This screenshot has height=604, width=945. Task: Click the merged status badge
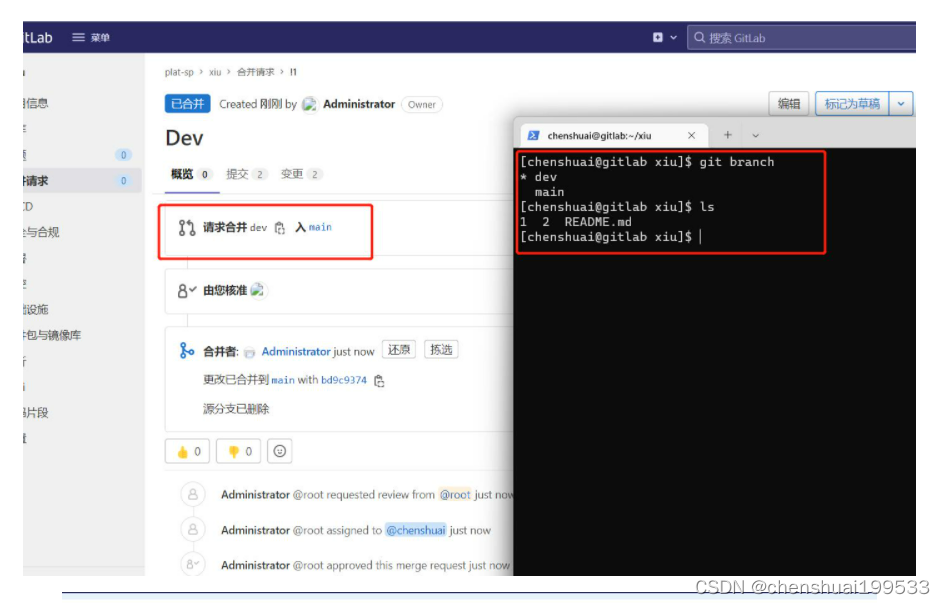(187, 104)
